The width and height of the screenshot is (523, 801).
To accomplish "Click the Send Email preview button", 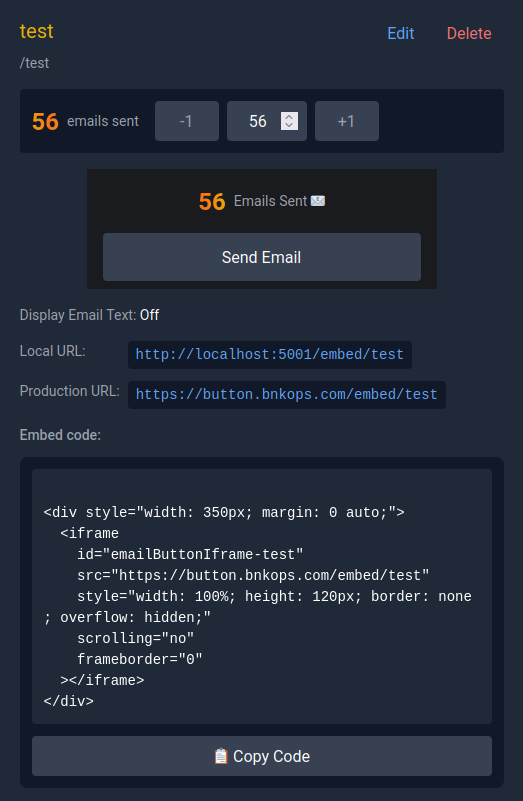I will tap(262, 257).
